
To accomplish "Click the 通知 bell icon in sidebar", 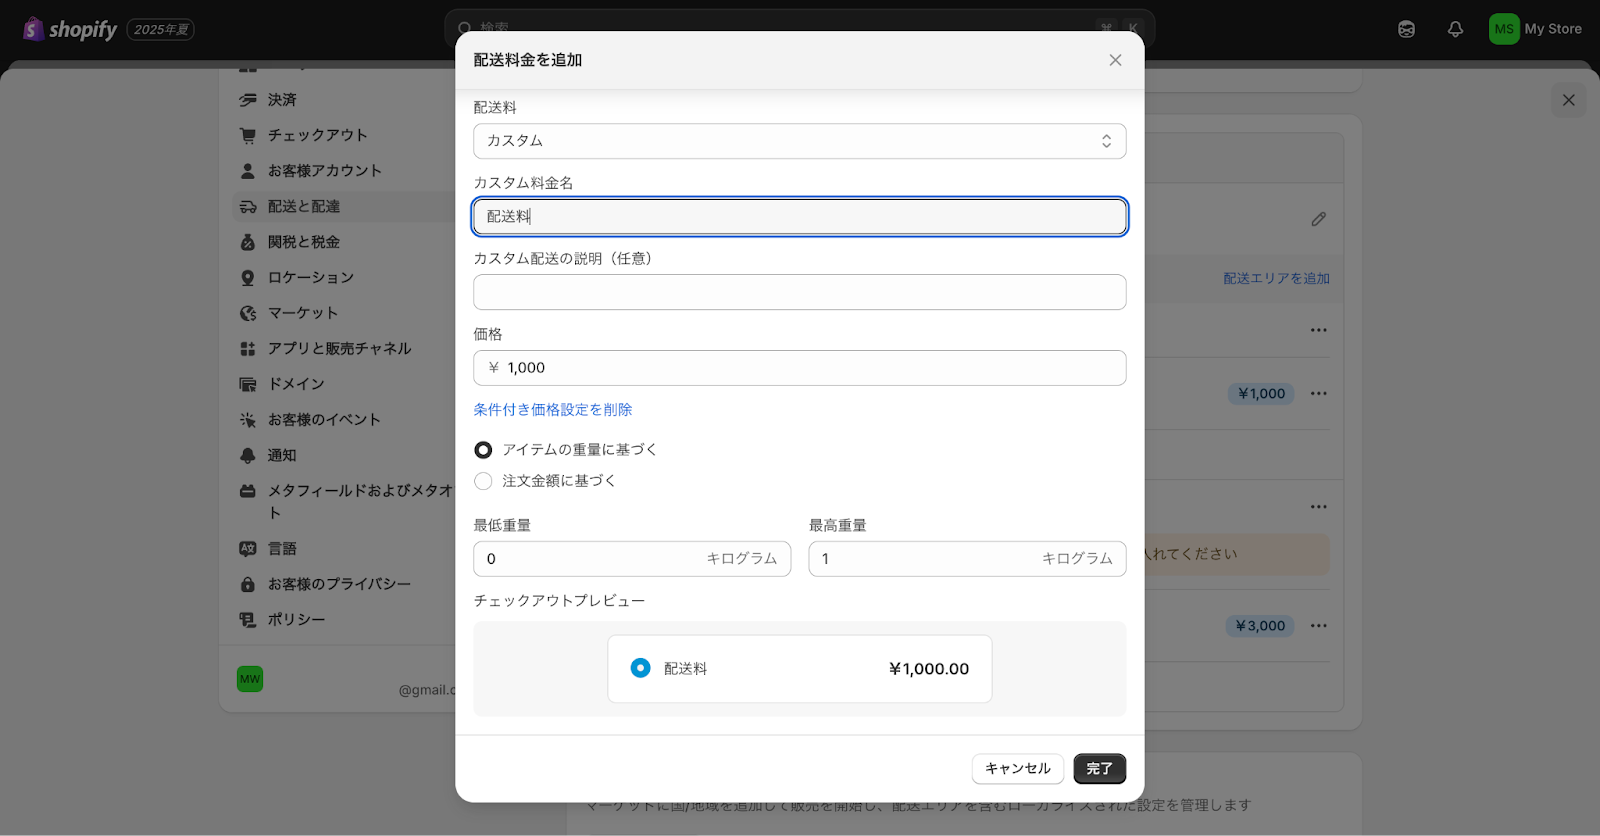I will click(248, 455).
